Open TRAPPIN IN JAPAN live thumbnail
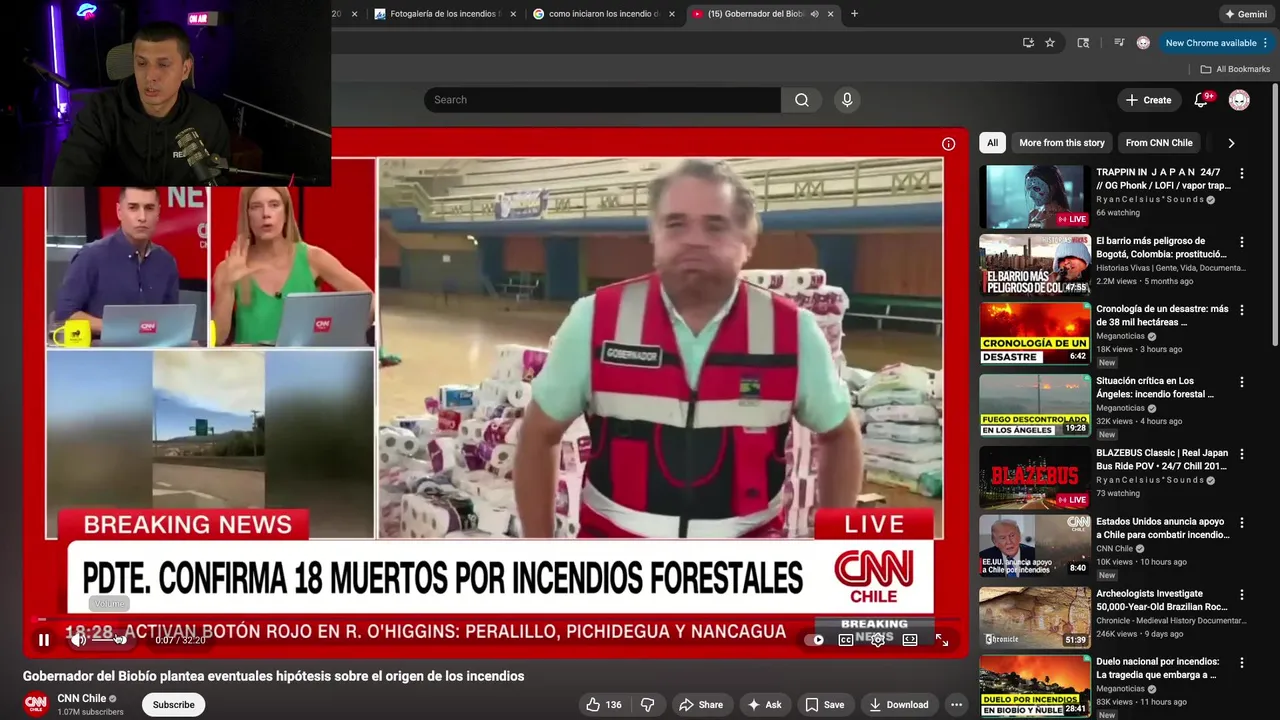1280x720 pixels. (1034, 196)
